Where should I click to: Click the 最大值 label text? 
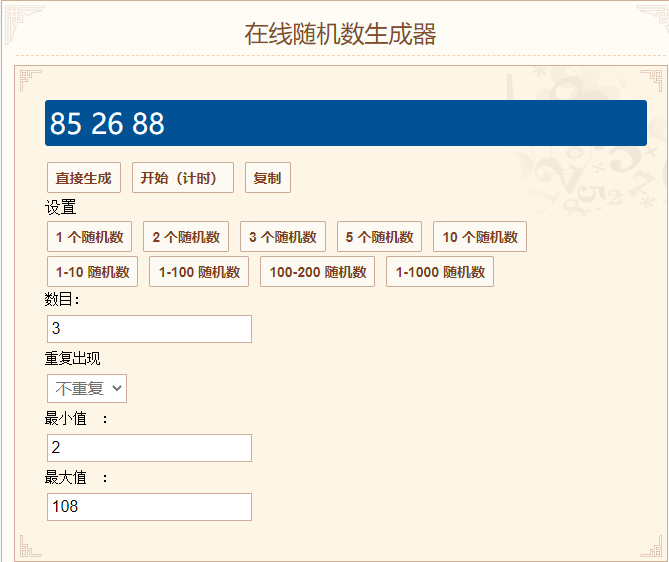click(x=66, y=478)
